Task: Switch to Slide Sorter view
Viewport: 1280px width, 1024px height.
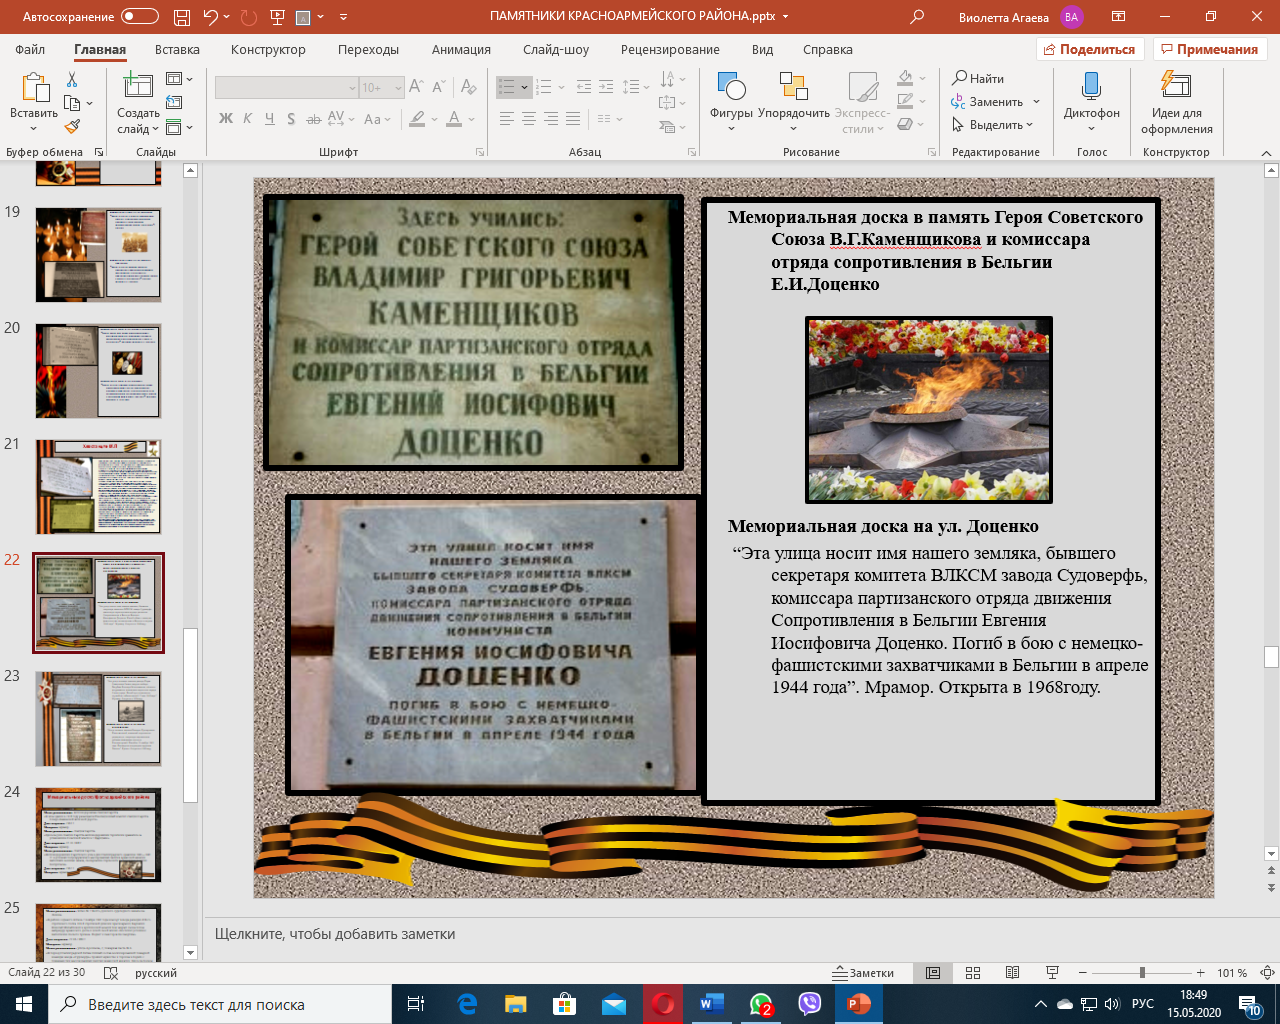Action: pyautogui.click(x=973, y=973)
